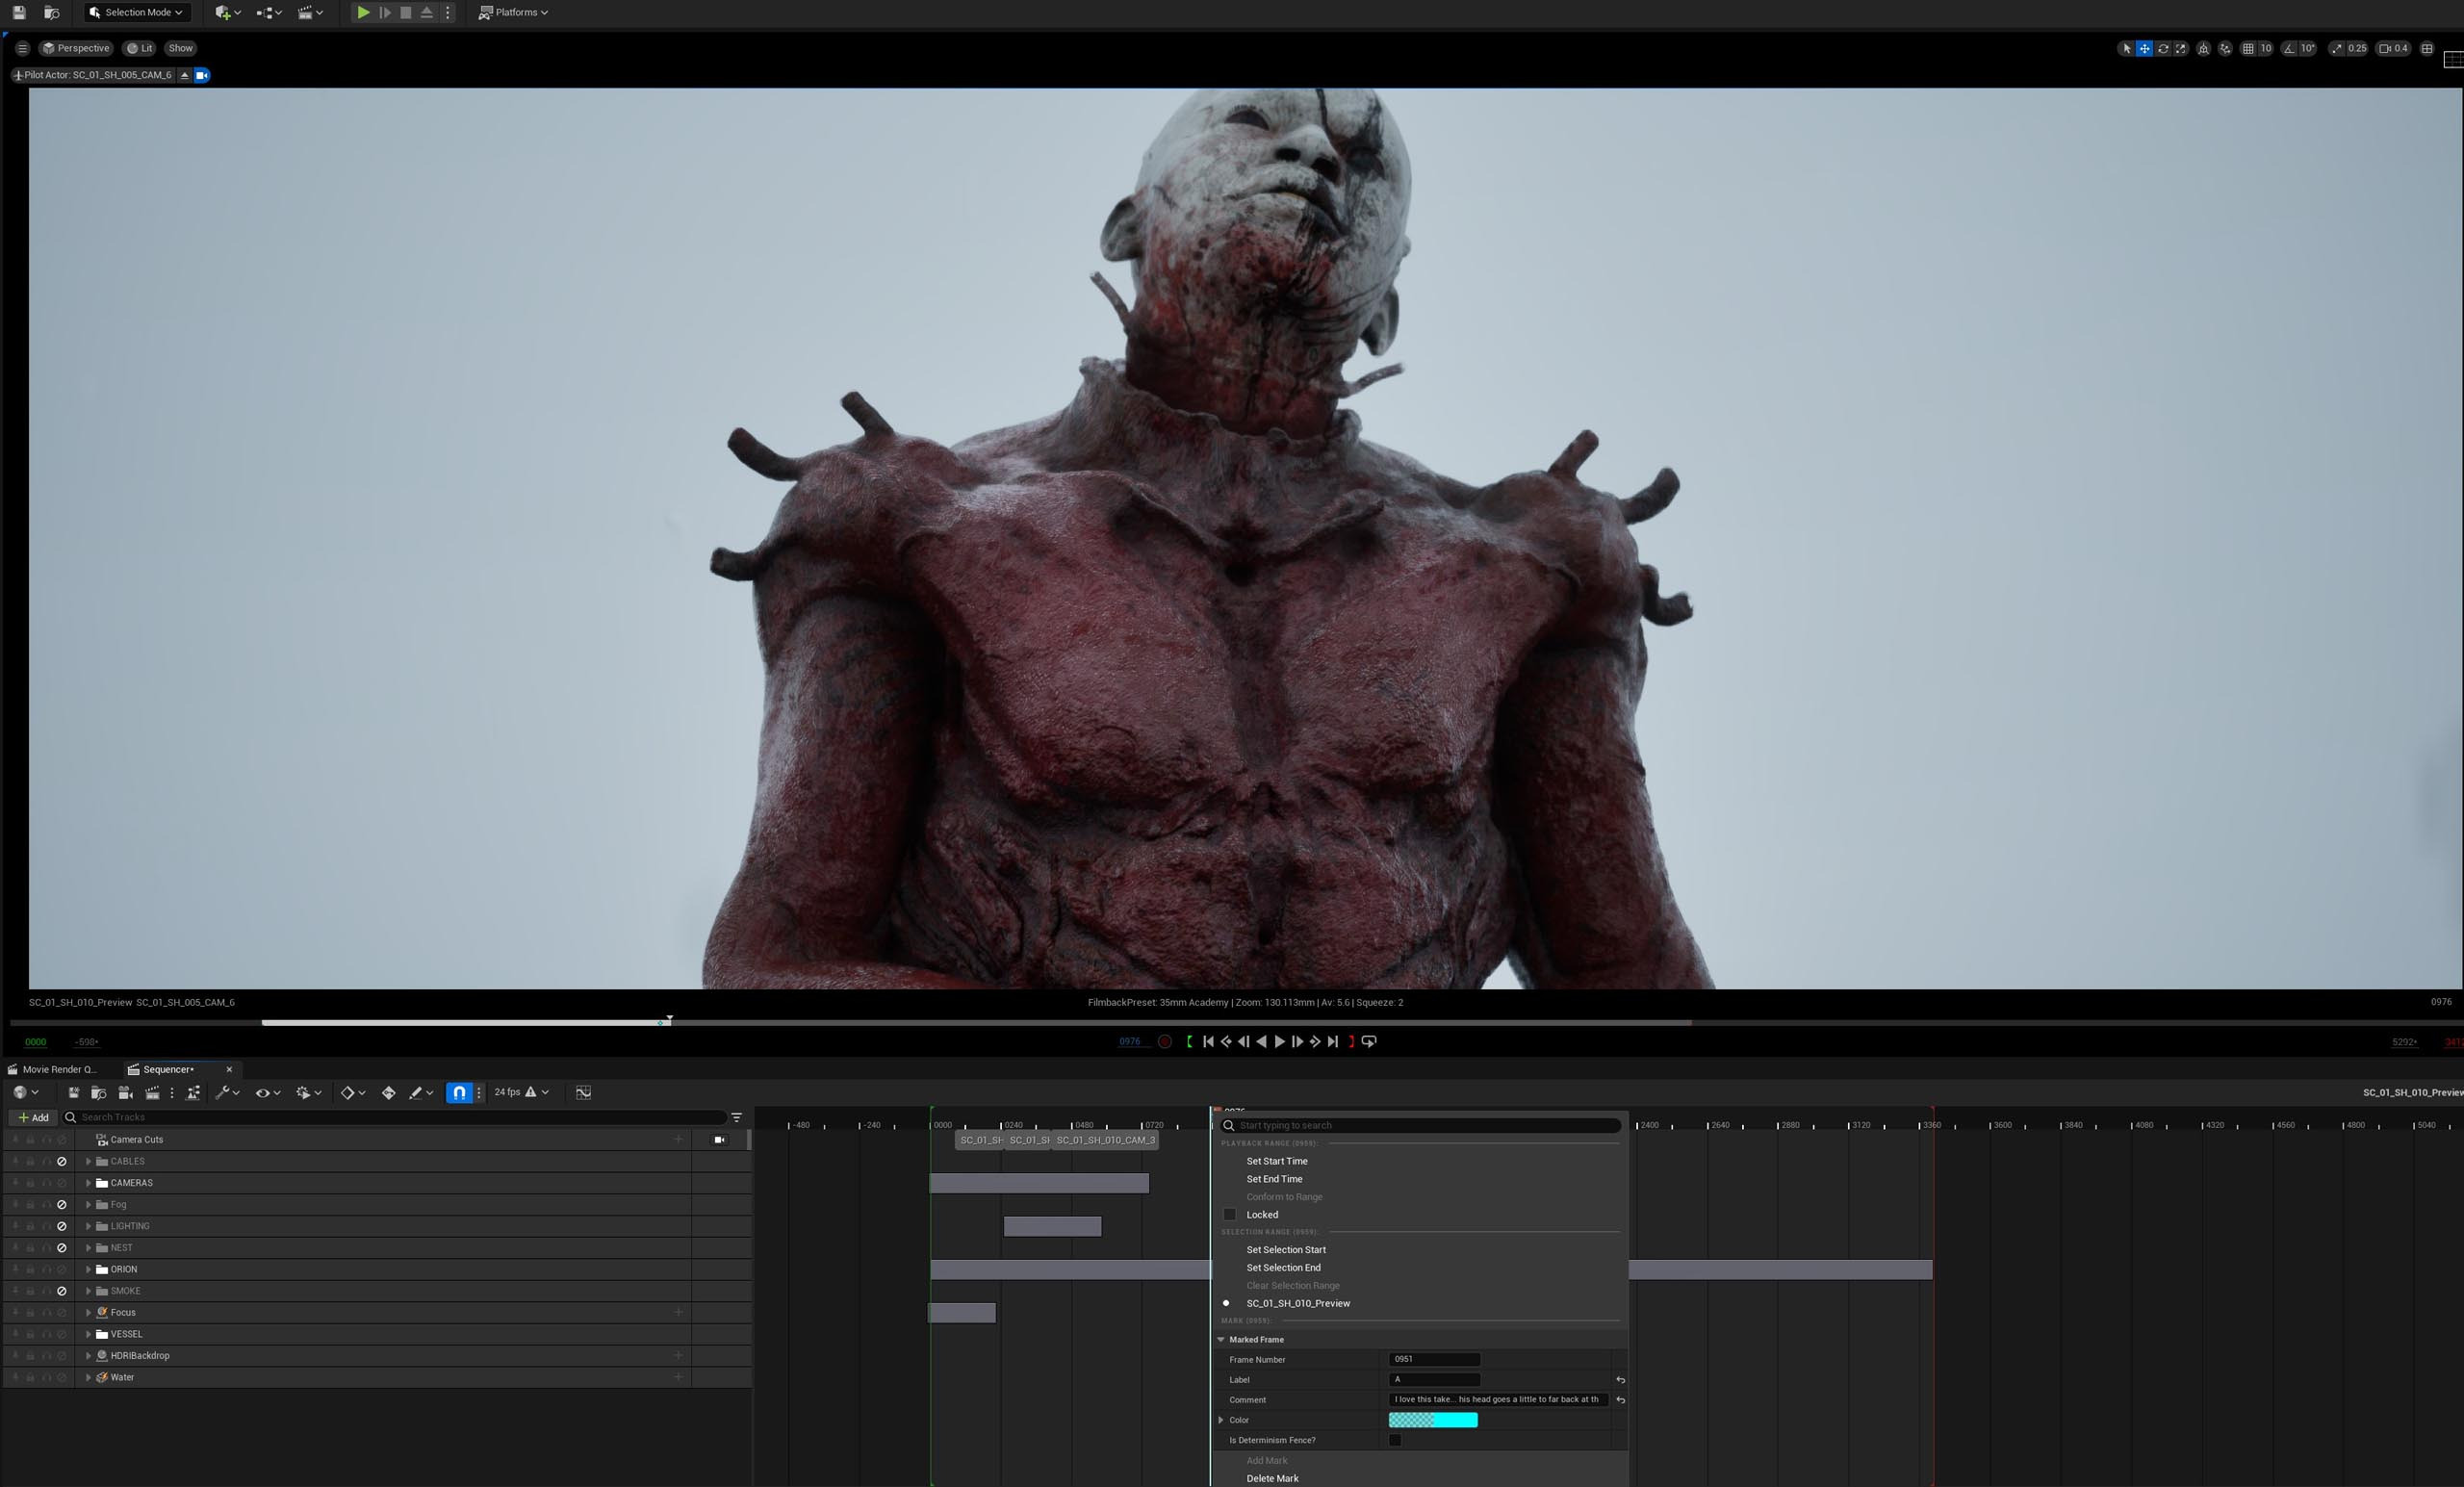Select SC_01_SH_010_Preview radio item
Viewport: 2464px width, 1487px height.
pyautogui.click(x=1298, y=1303)
